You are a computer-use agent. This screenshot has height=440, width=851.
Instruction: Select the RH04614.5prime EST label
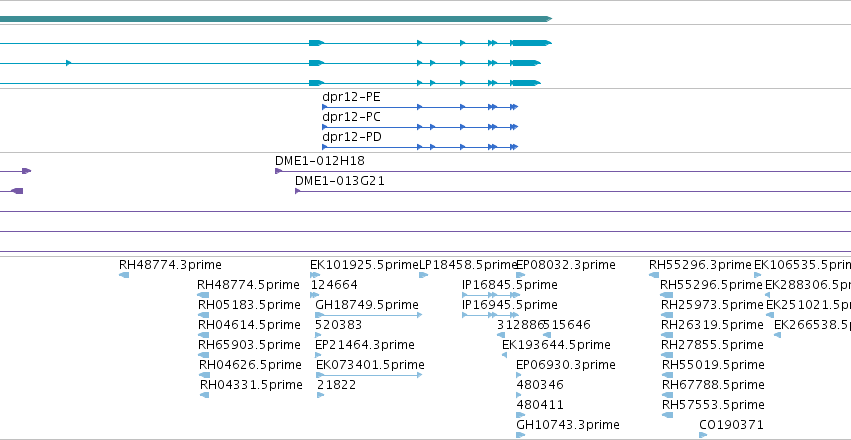[249, 325]
